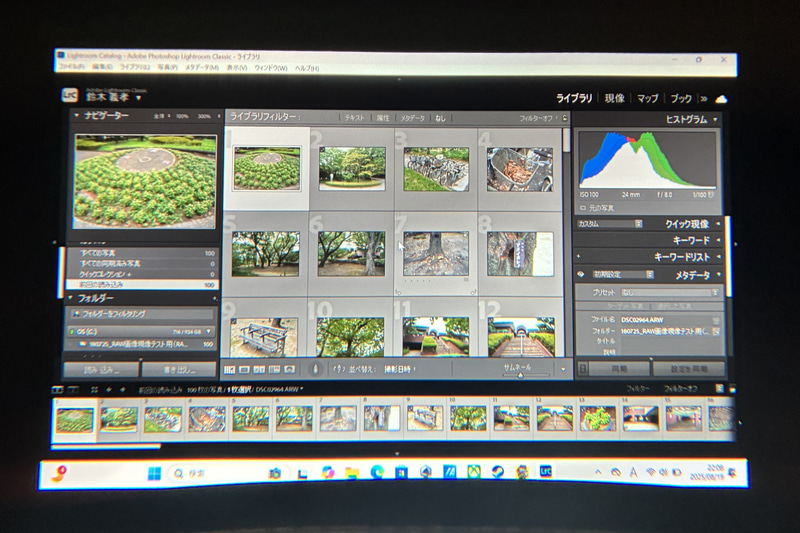Open the ファイル menu
The image size is (800, 533).
point(71,67)
